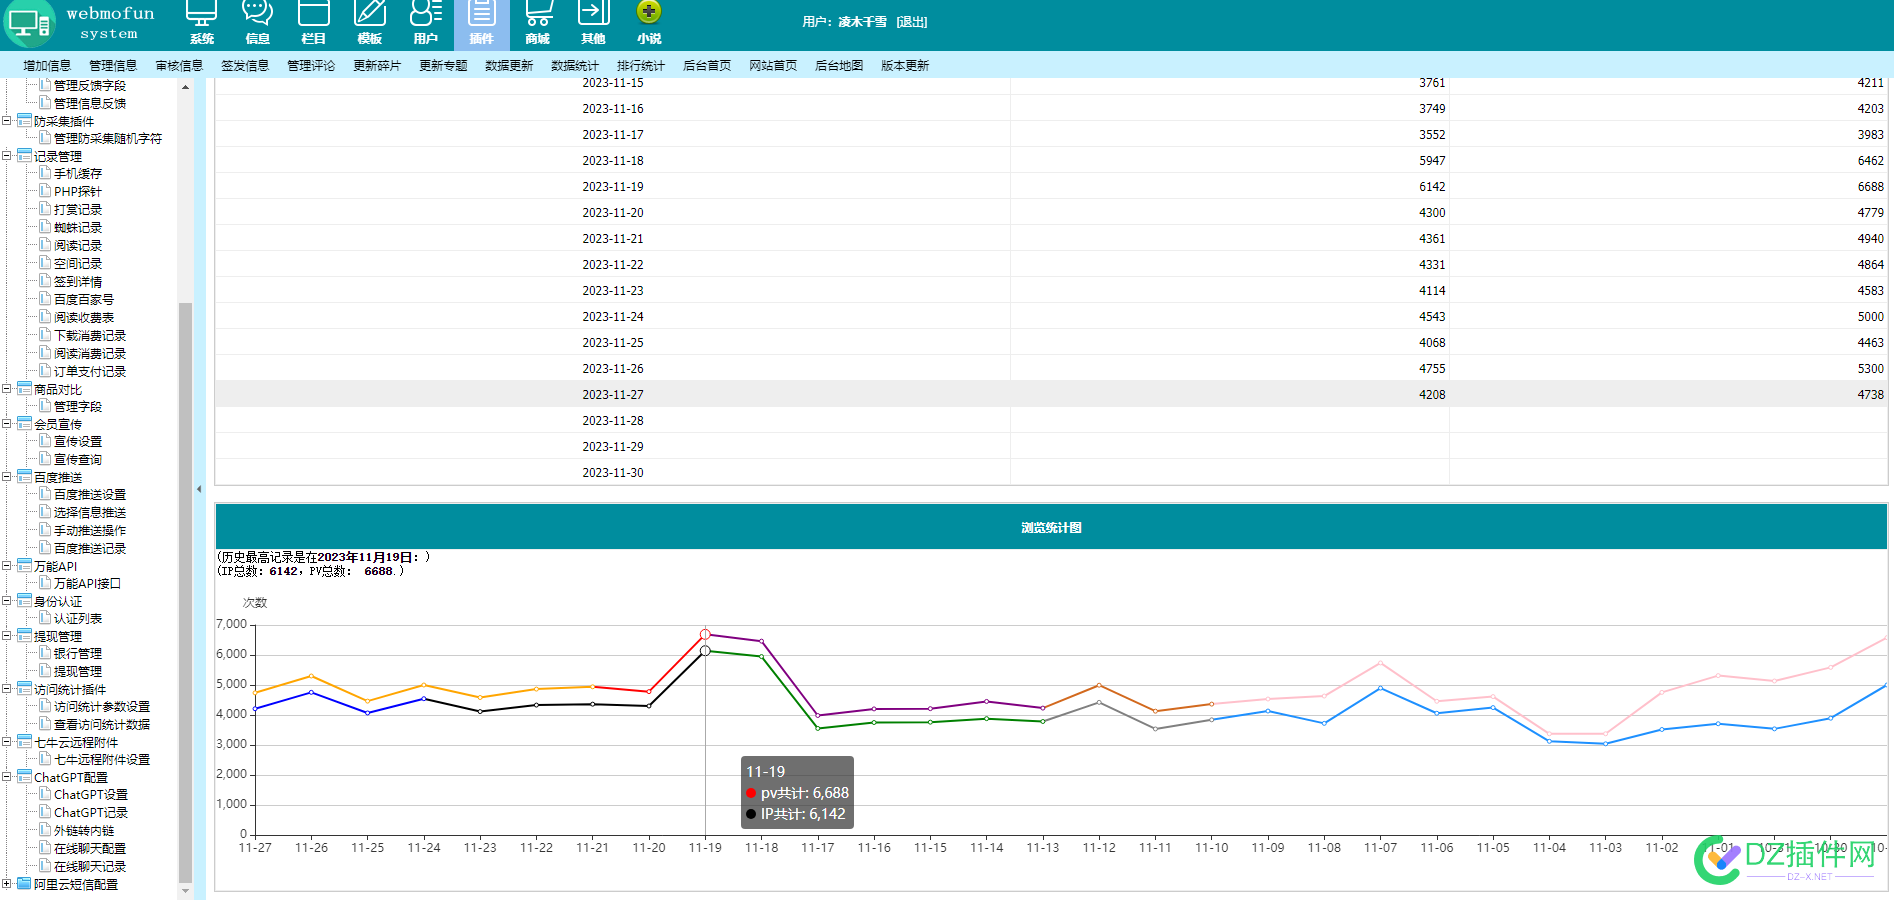Click the ChatGPT配置 folder icon
Screen dimensions: 1894x900
(24, 776)
